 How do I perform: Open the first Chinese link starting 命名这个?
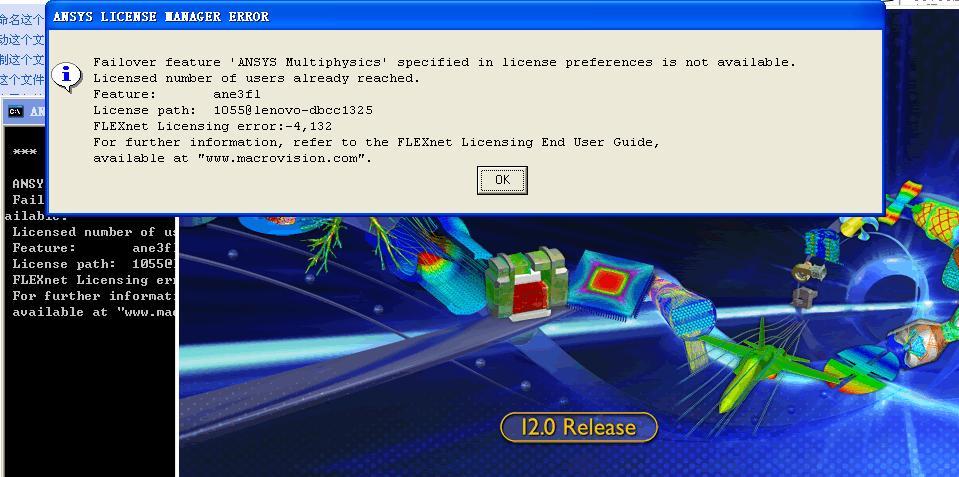(x=22, y=20)
